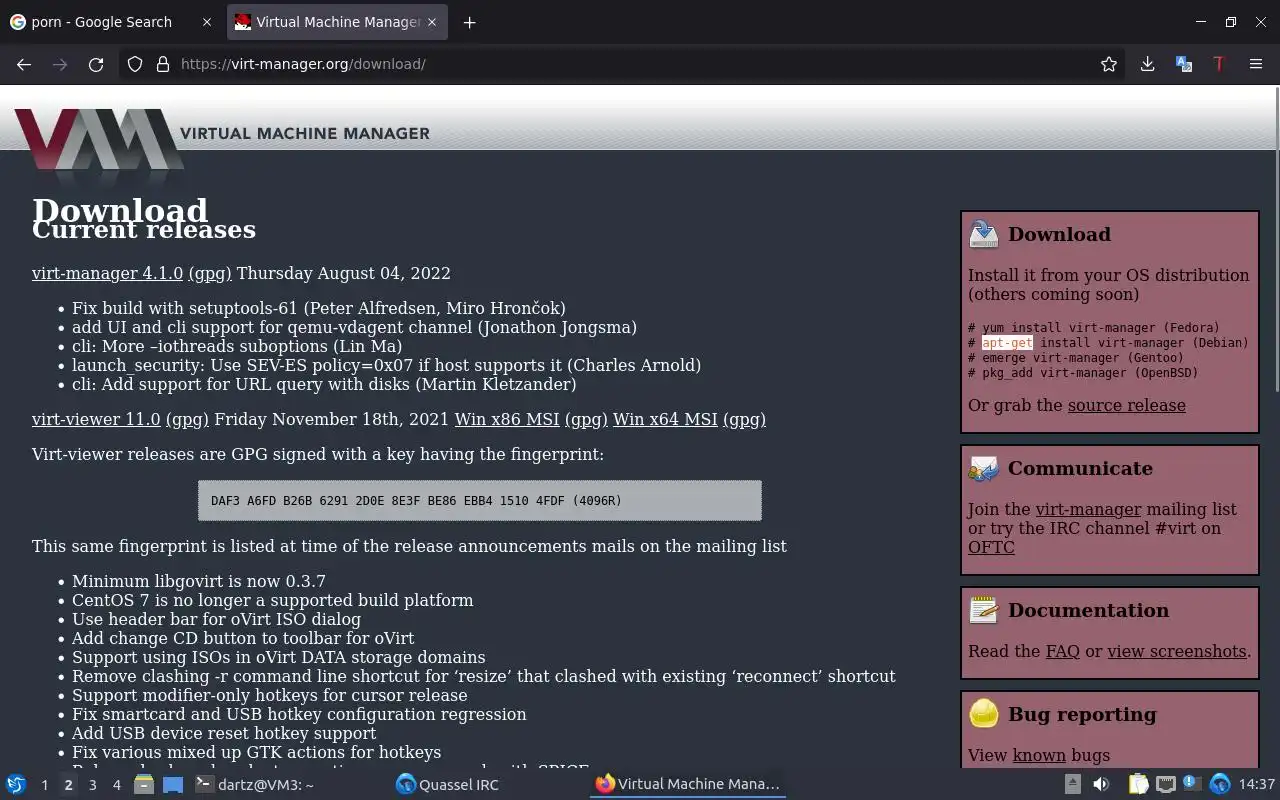The height and width of the screenshot is (800, 1280).
Task: Open the virt-manager 4.1.0 download link
Action: 107,273
